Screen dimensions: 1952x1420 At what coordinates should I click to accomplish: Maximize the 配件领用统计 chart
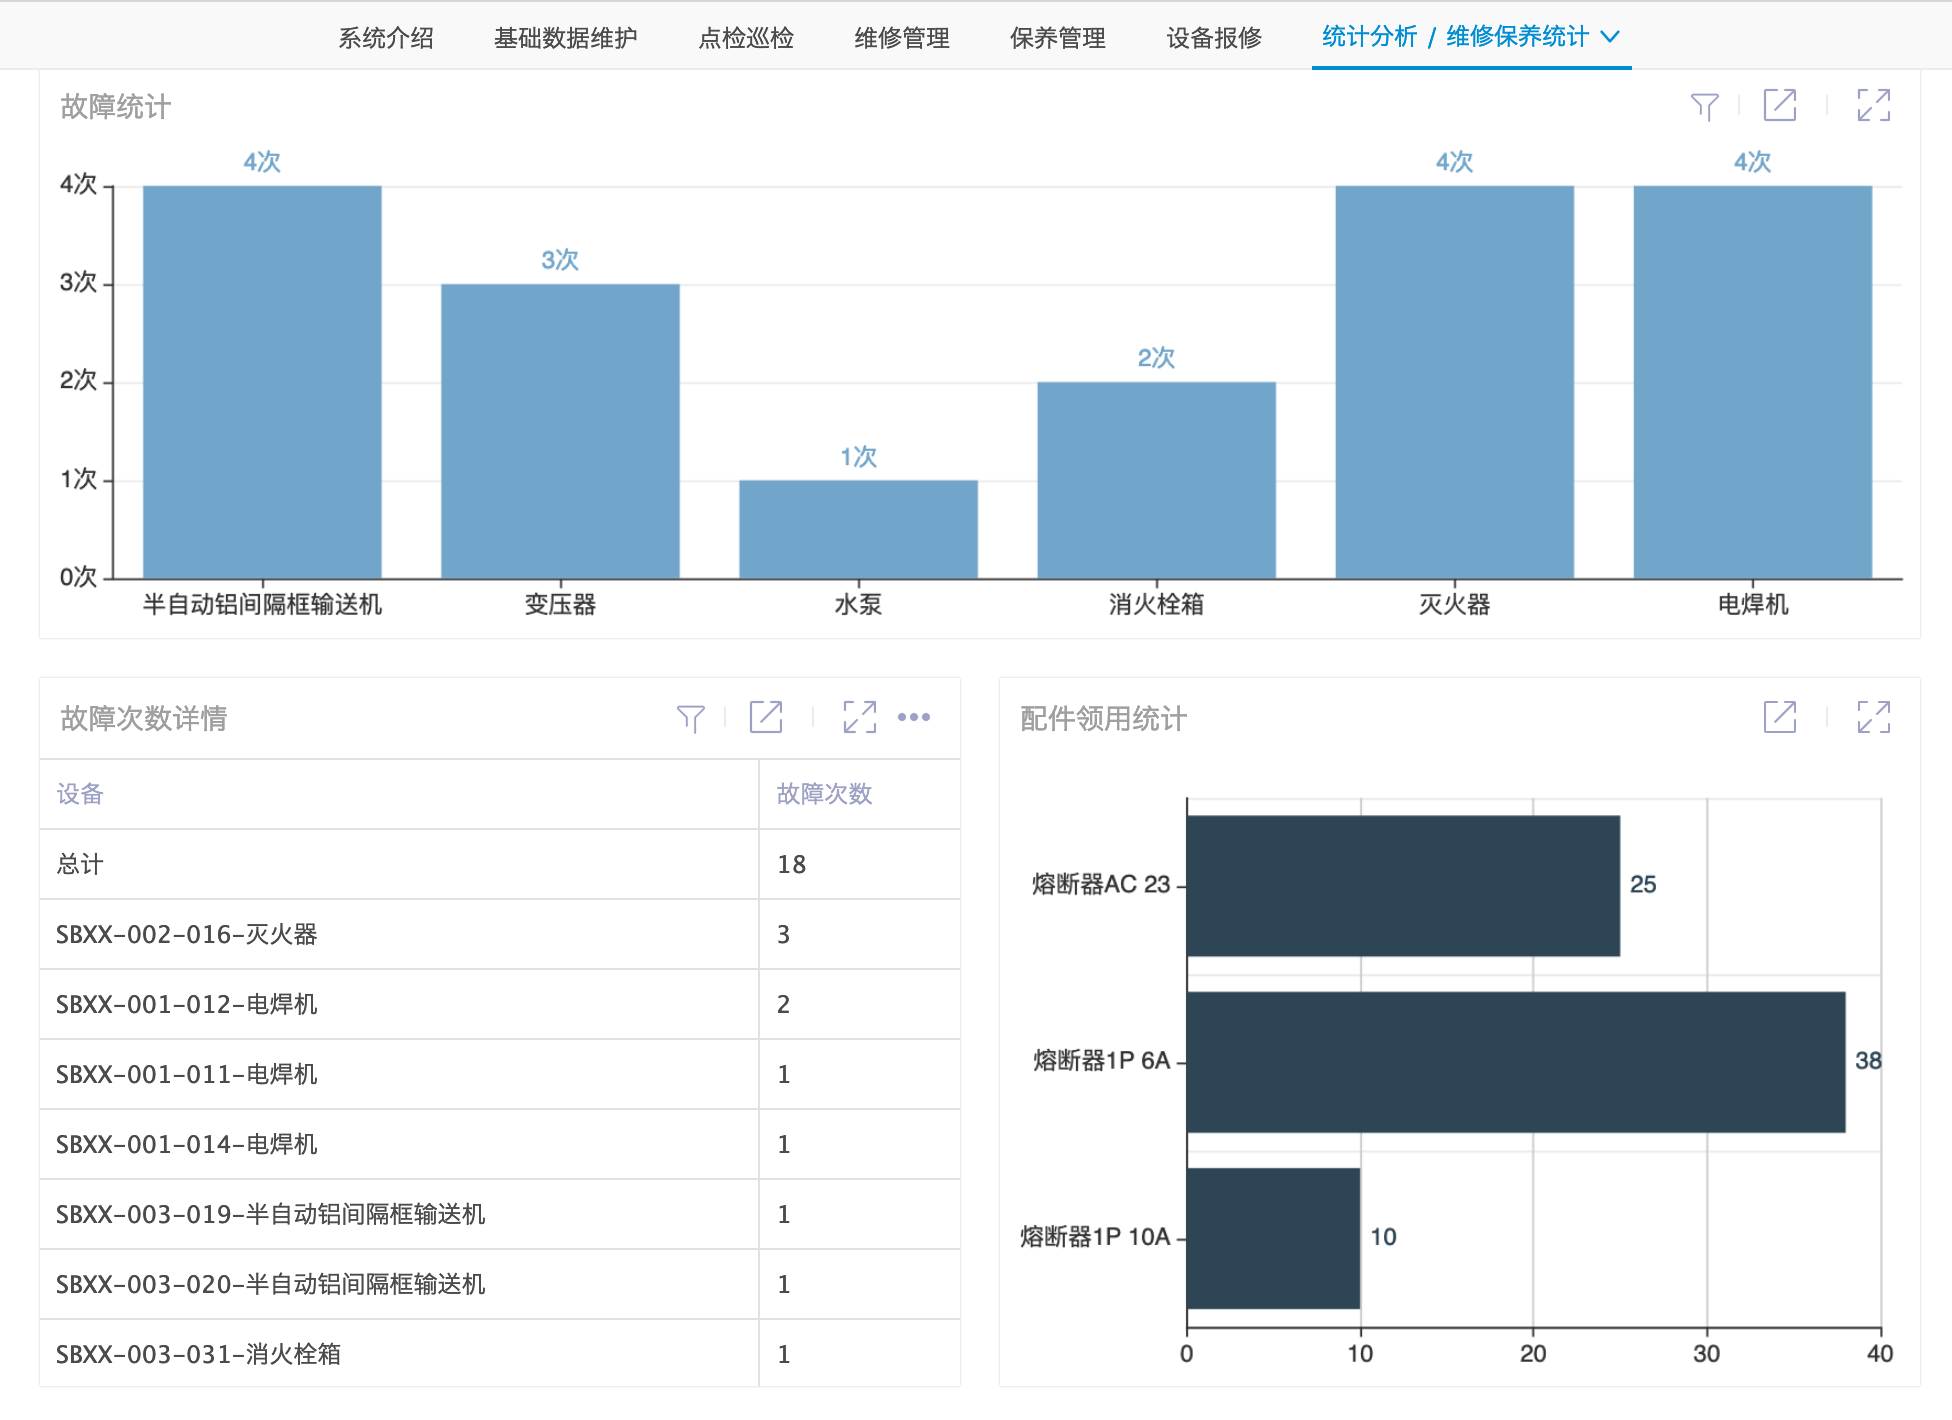(x=1872, y=717)
